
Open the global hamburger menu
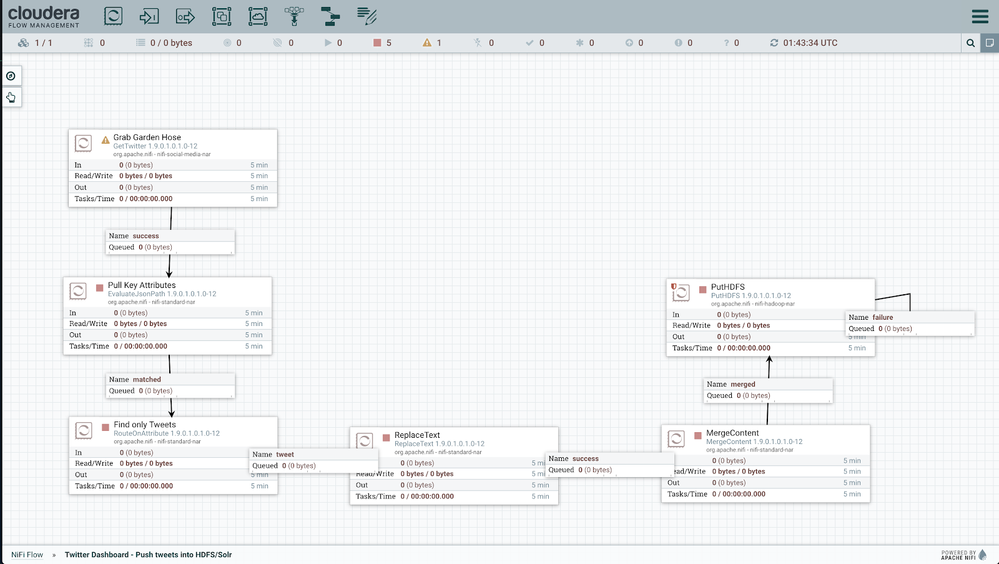pos(980,16)
